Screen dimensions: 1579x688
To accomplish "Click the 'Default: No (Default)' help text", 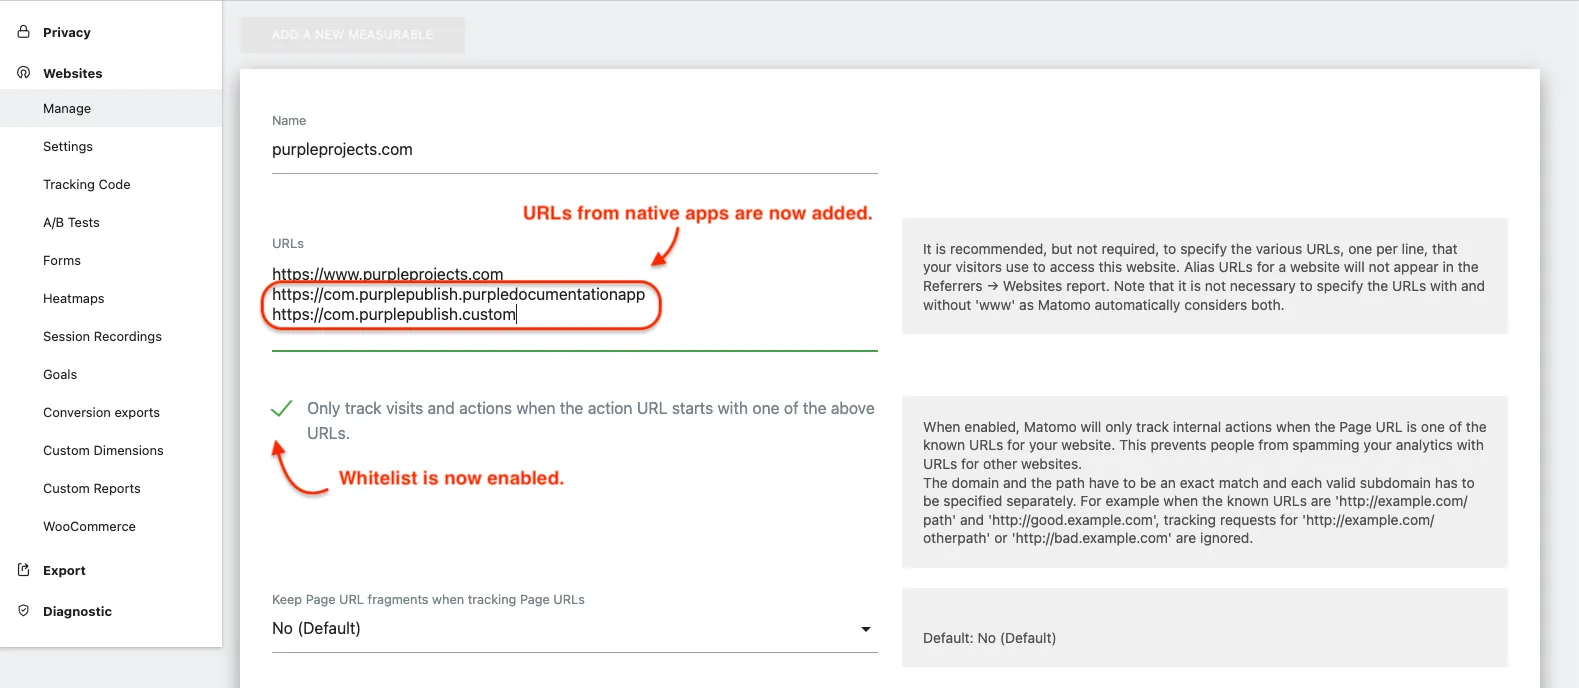I will [x=989, y=638].
